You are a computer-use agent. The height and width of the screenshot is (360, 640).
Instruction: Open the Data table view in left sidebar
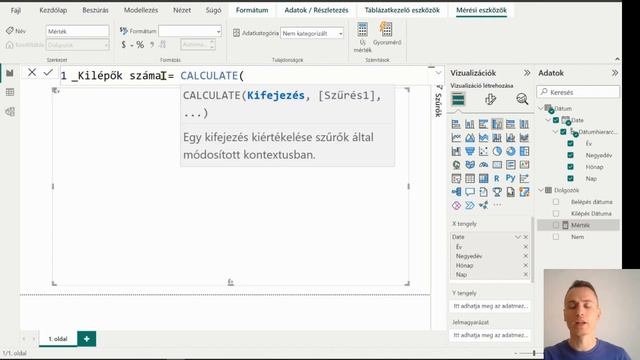pos(10,92)
